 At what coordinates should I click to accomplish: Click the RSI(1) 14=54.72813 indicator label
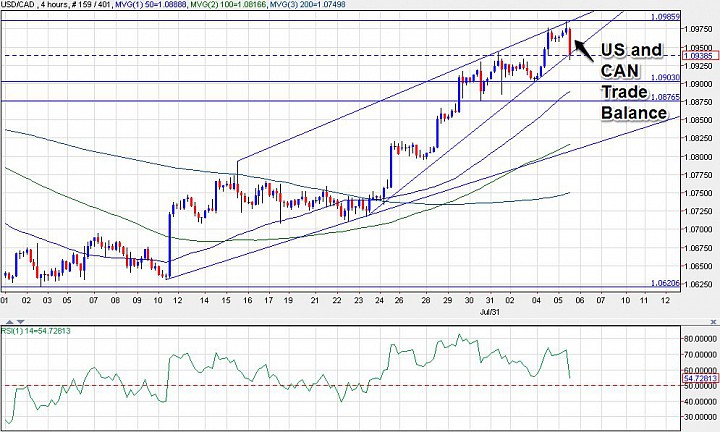(x=35, y=331)
